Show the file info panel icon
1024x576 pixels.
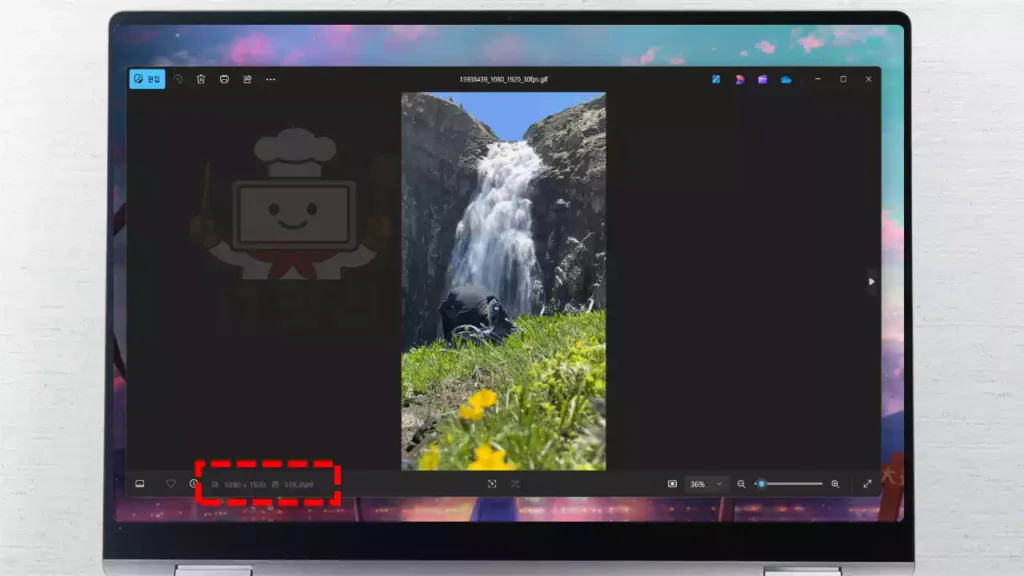(x=194, y=484)
